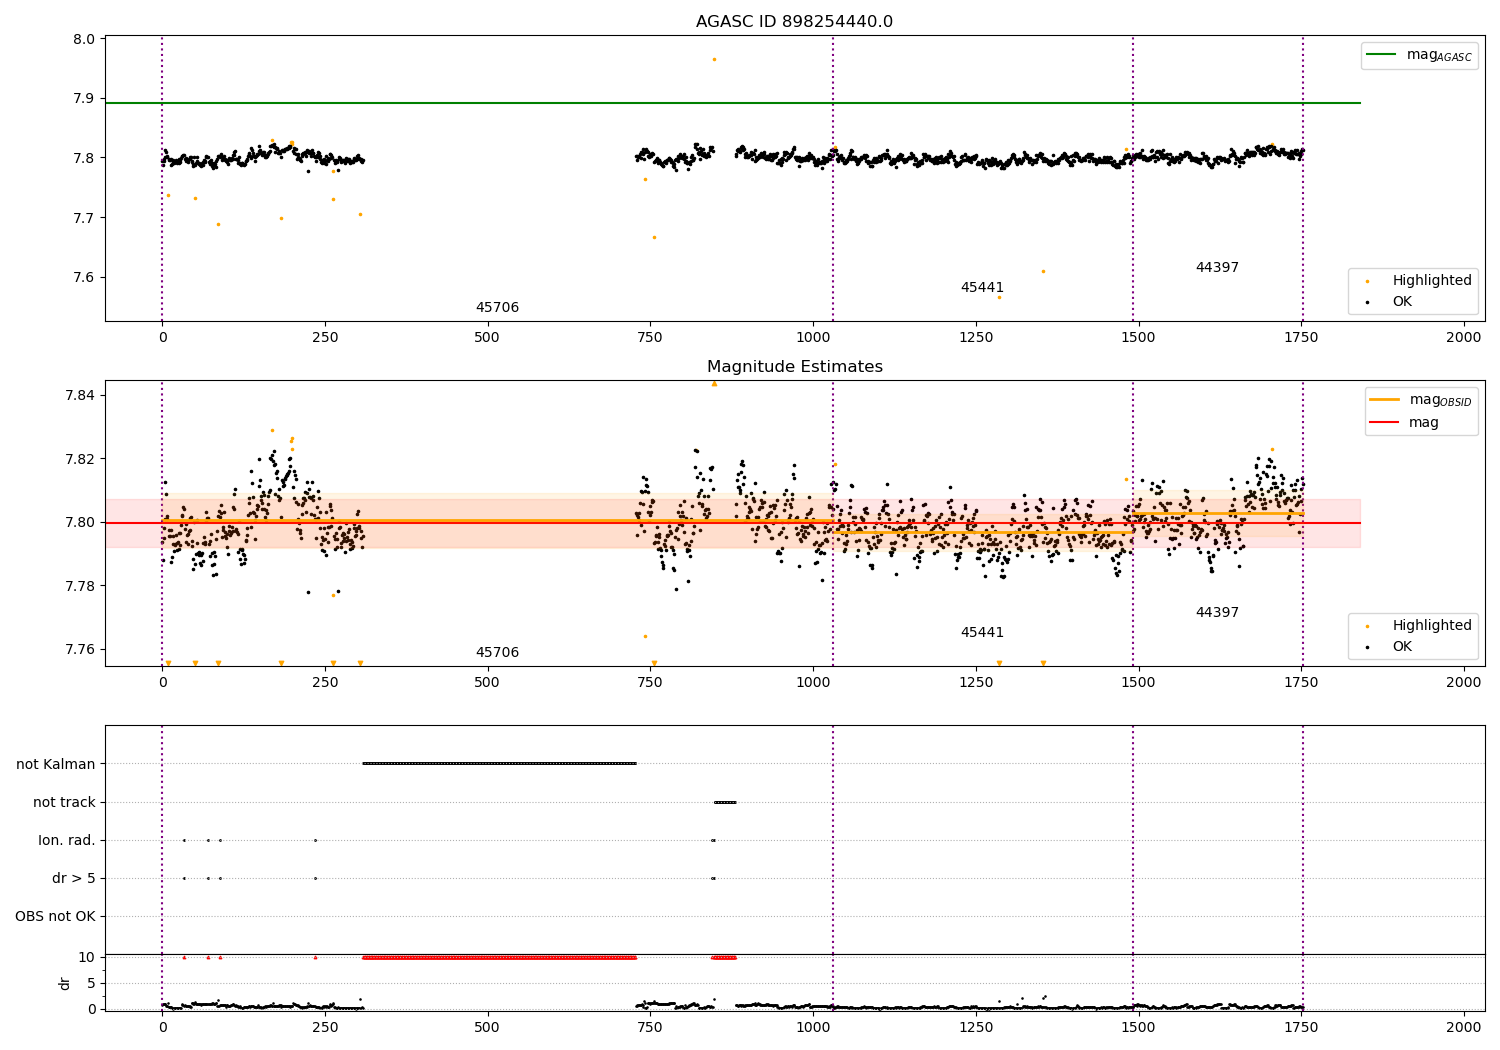Click the 8.0 y-axis tick in top plot
Viewport: 1500px width, 1050px height.
(84, 39)
